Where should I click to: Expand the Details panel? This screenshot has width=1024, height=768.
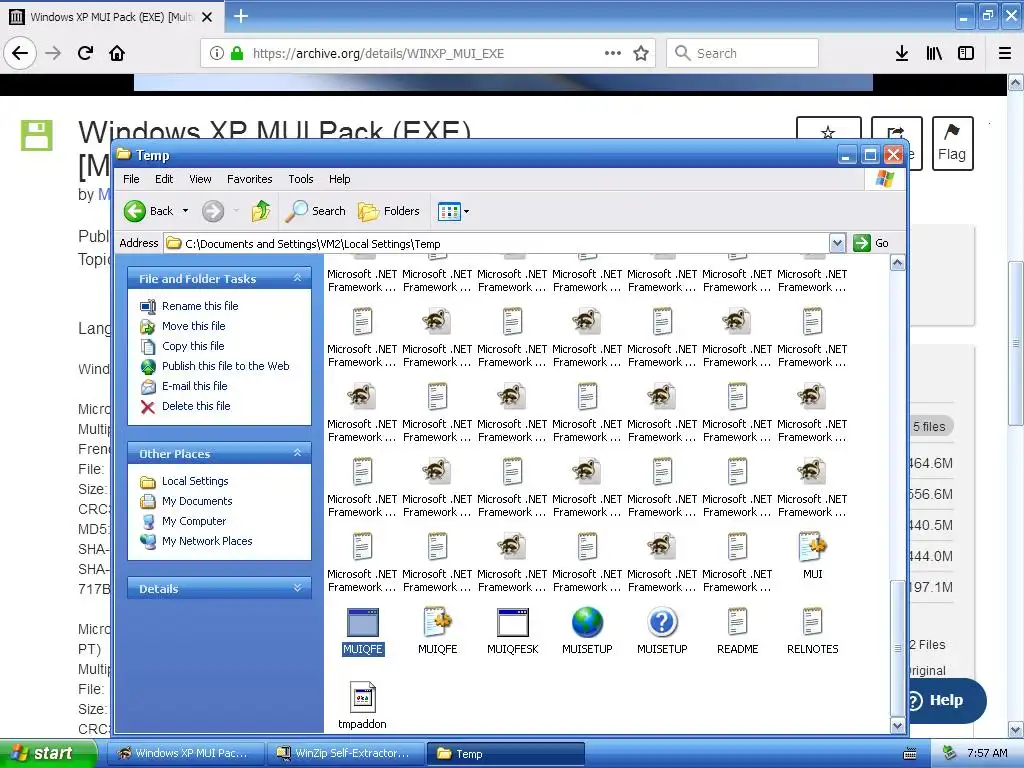(297, 588)
